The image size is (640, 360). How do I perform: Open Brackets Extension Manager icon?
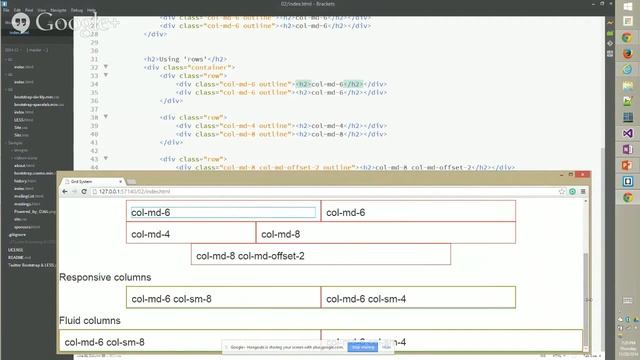[x=610, y=33]
